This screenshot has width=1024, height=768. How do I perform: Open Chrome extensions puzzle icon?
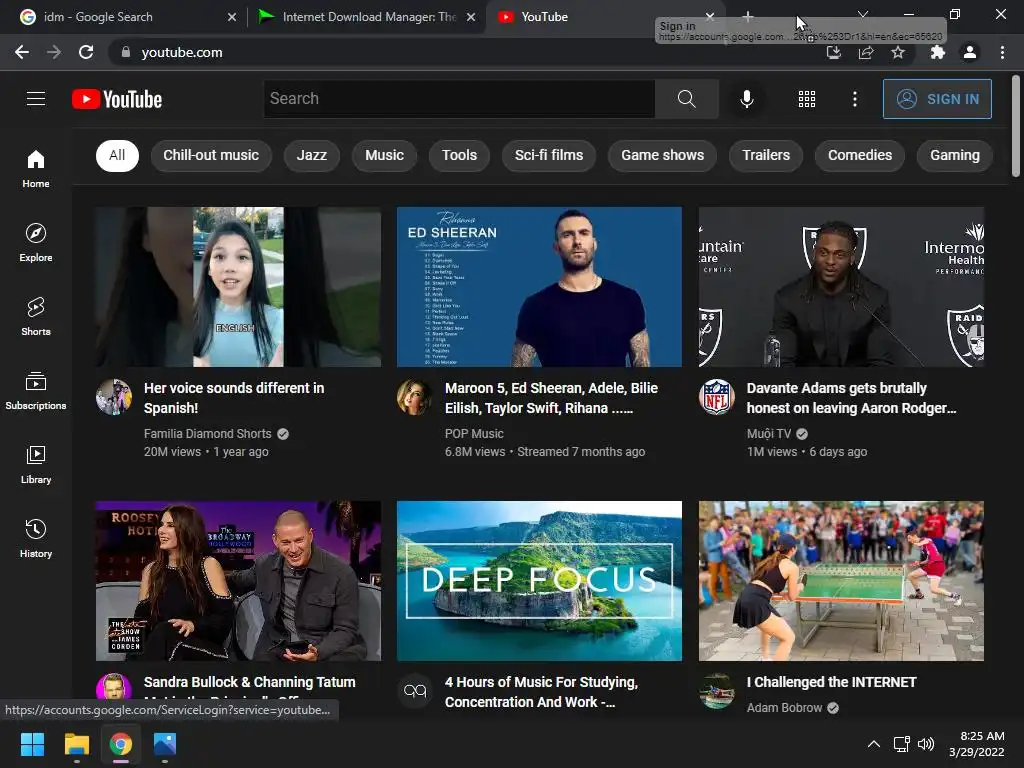pyautogui.click(x=938, y=52)
